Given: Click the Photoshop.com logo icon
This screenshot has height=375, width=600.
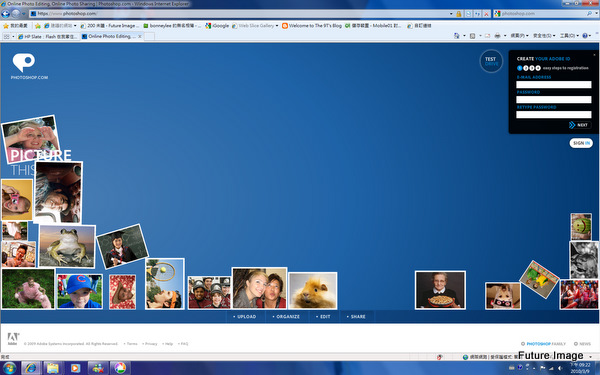Looking at the screenshot, I should (24, 62).
